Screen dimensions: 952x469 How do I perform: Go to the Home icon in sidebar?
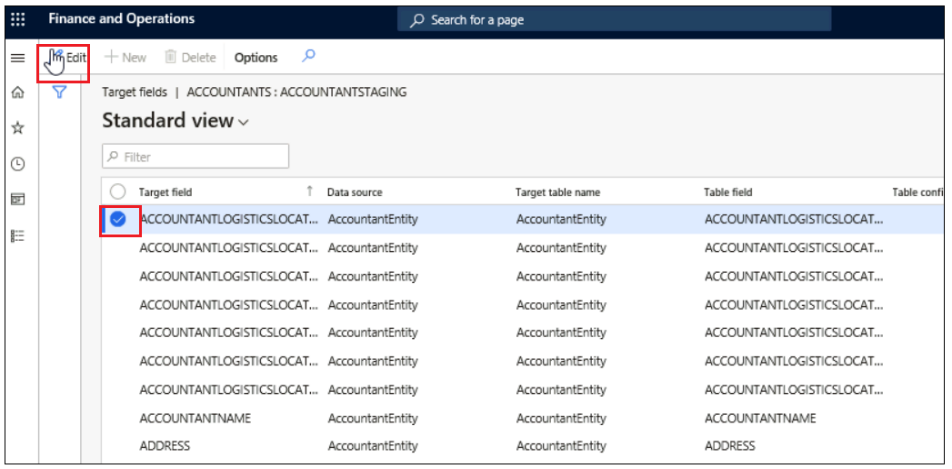(18, 92)
